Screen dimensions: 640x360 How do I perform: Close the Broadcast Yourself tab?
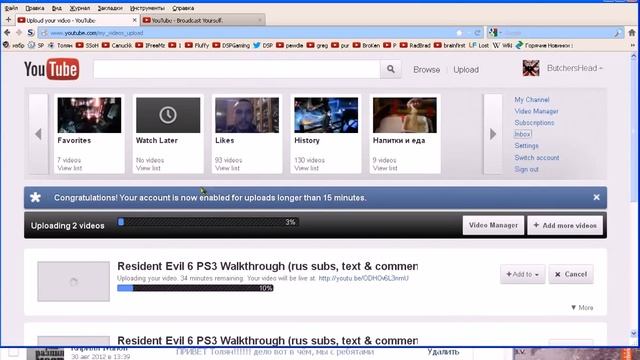click(x=260, y=20)
